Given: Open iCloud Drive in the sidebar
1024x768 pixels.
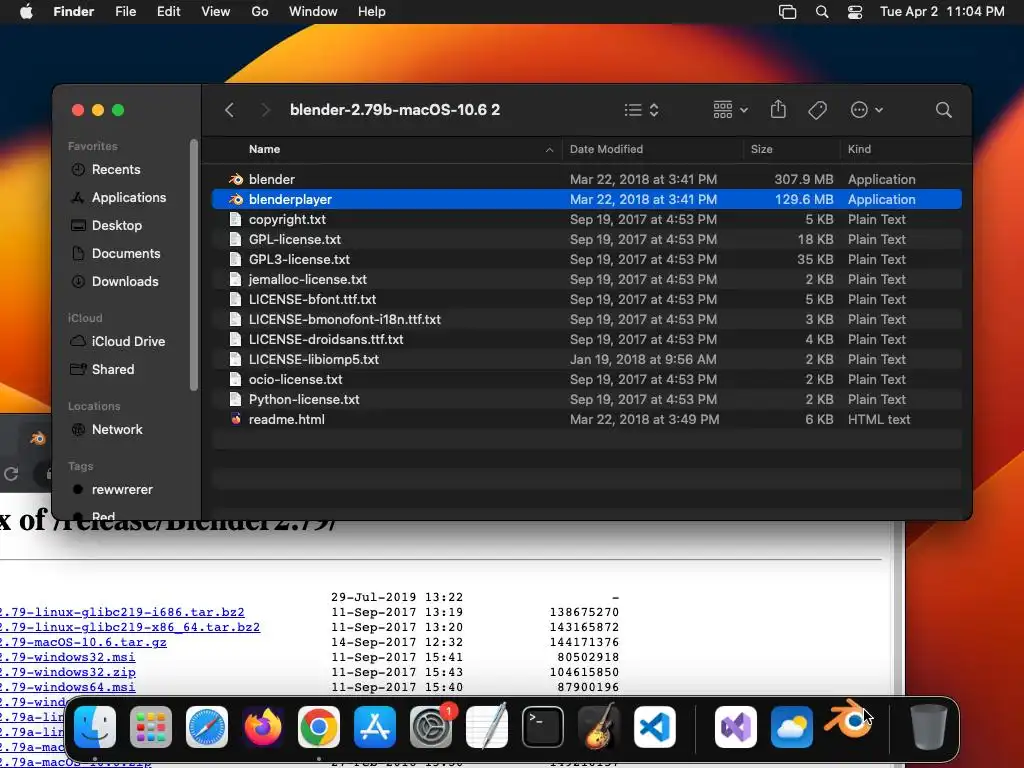Looking at the screenshot, I should click(128, 342).
